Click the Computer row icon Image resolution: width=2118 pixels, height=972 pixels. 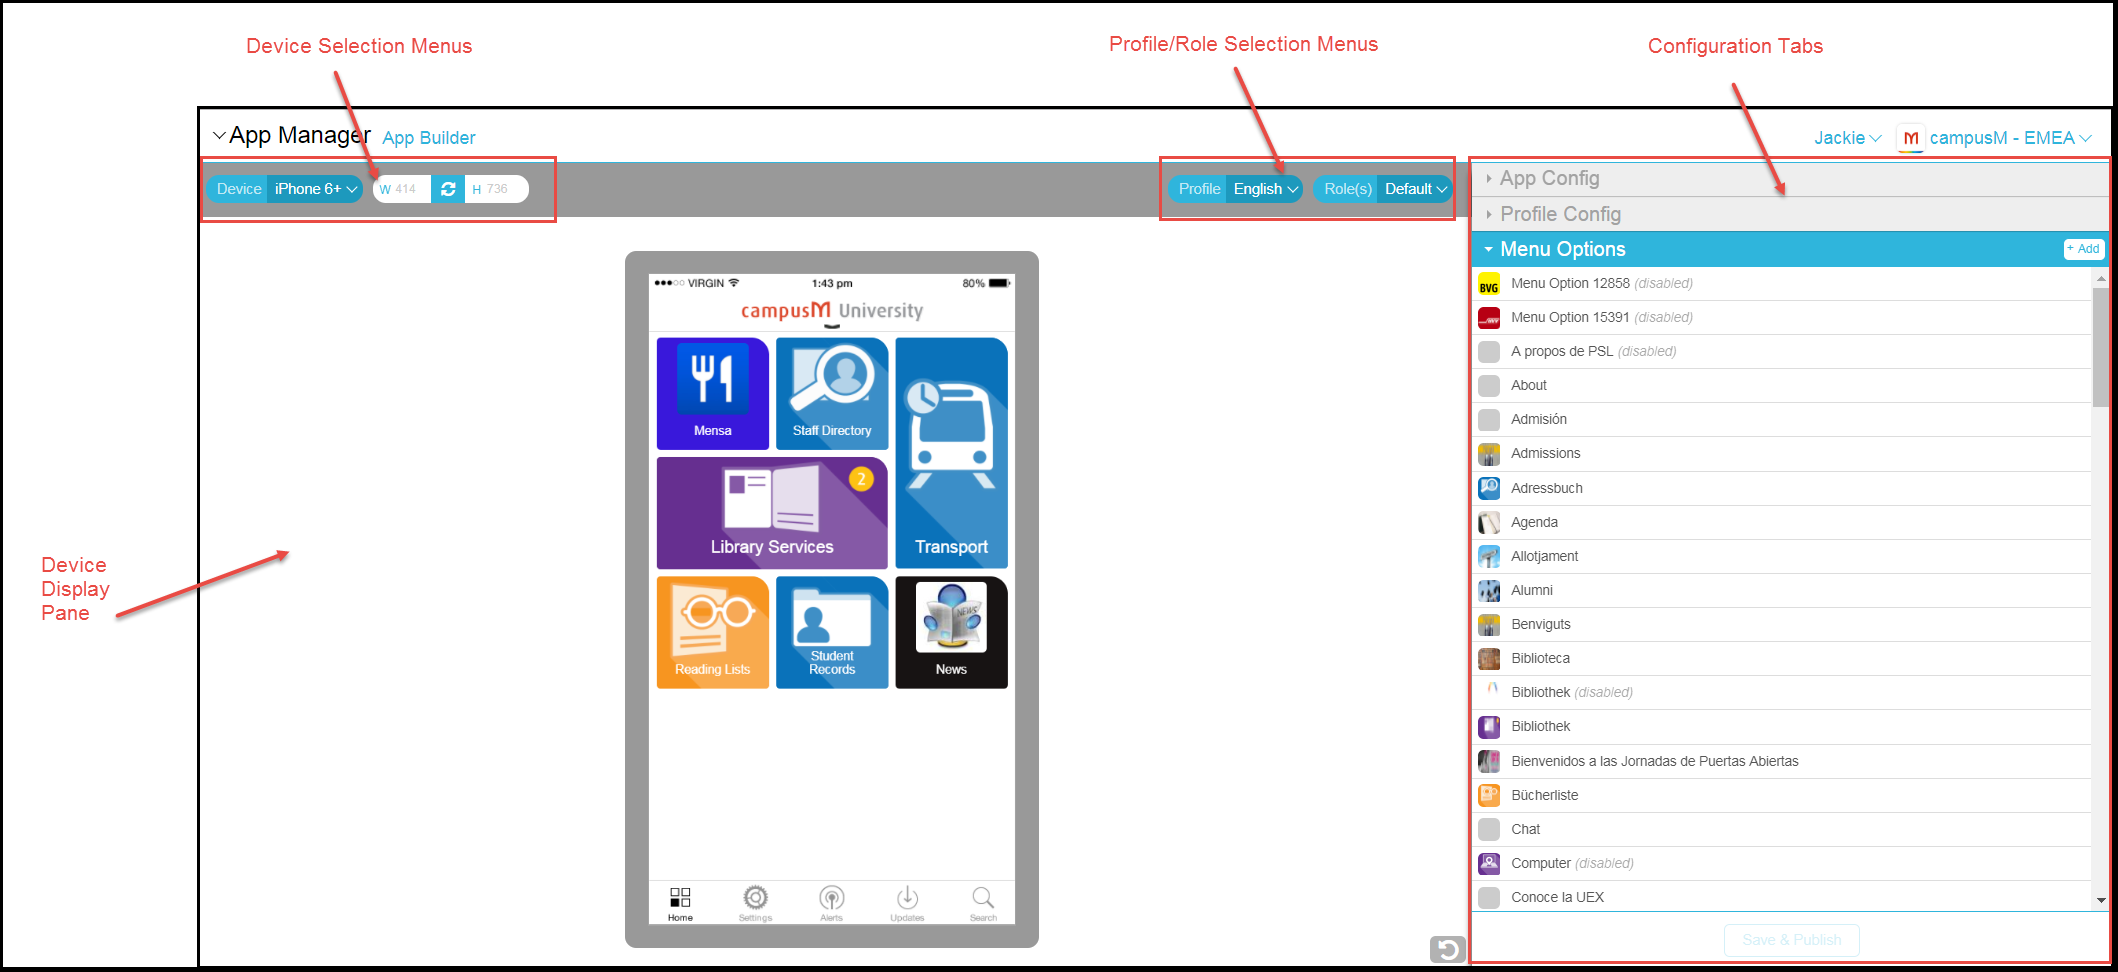(1489, 863)
